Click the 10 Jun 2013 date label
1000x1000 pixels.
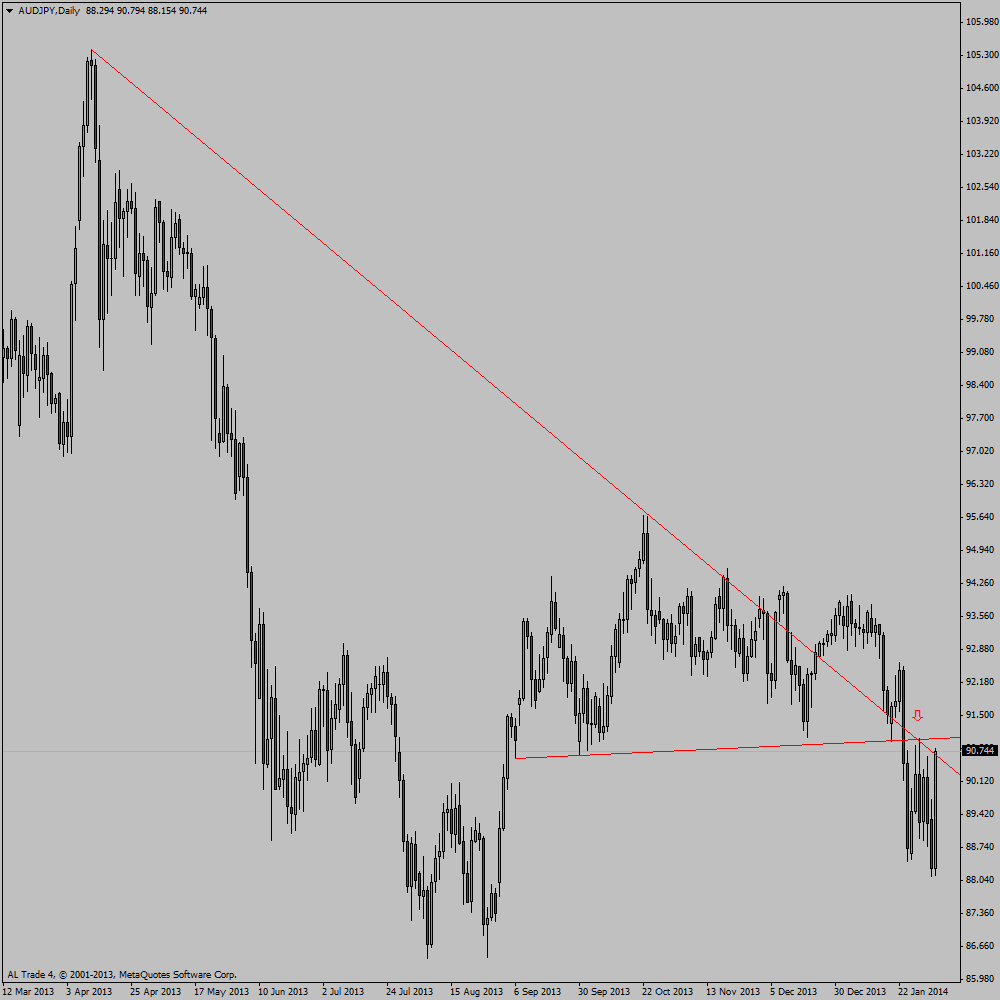tap(283, 992)
